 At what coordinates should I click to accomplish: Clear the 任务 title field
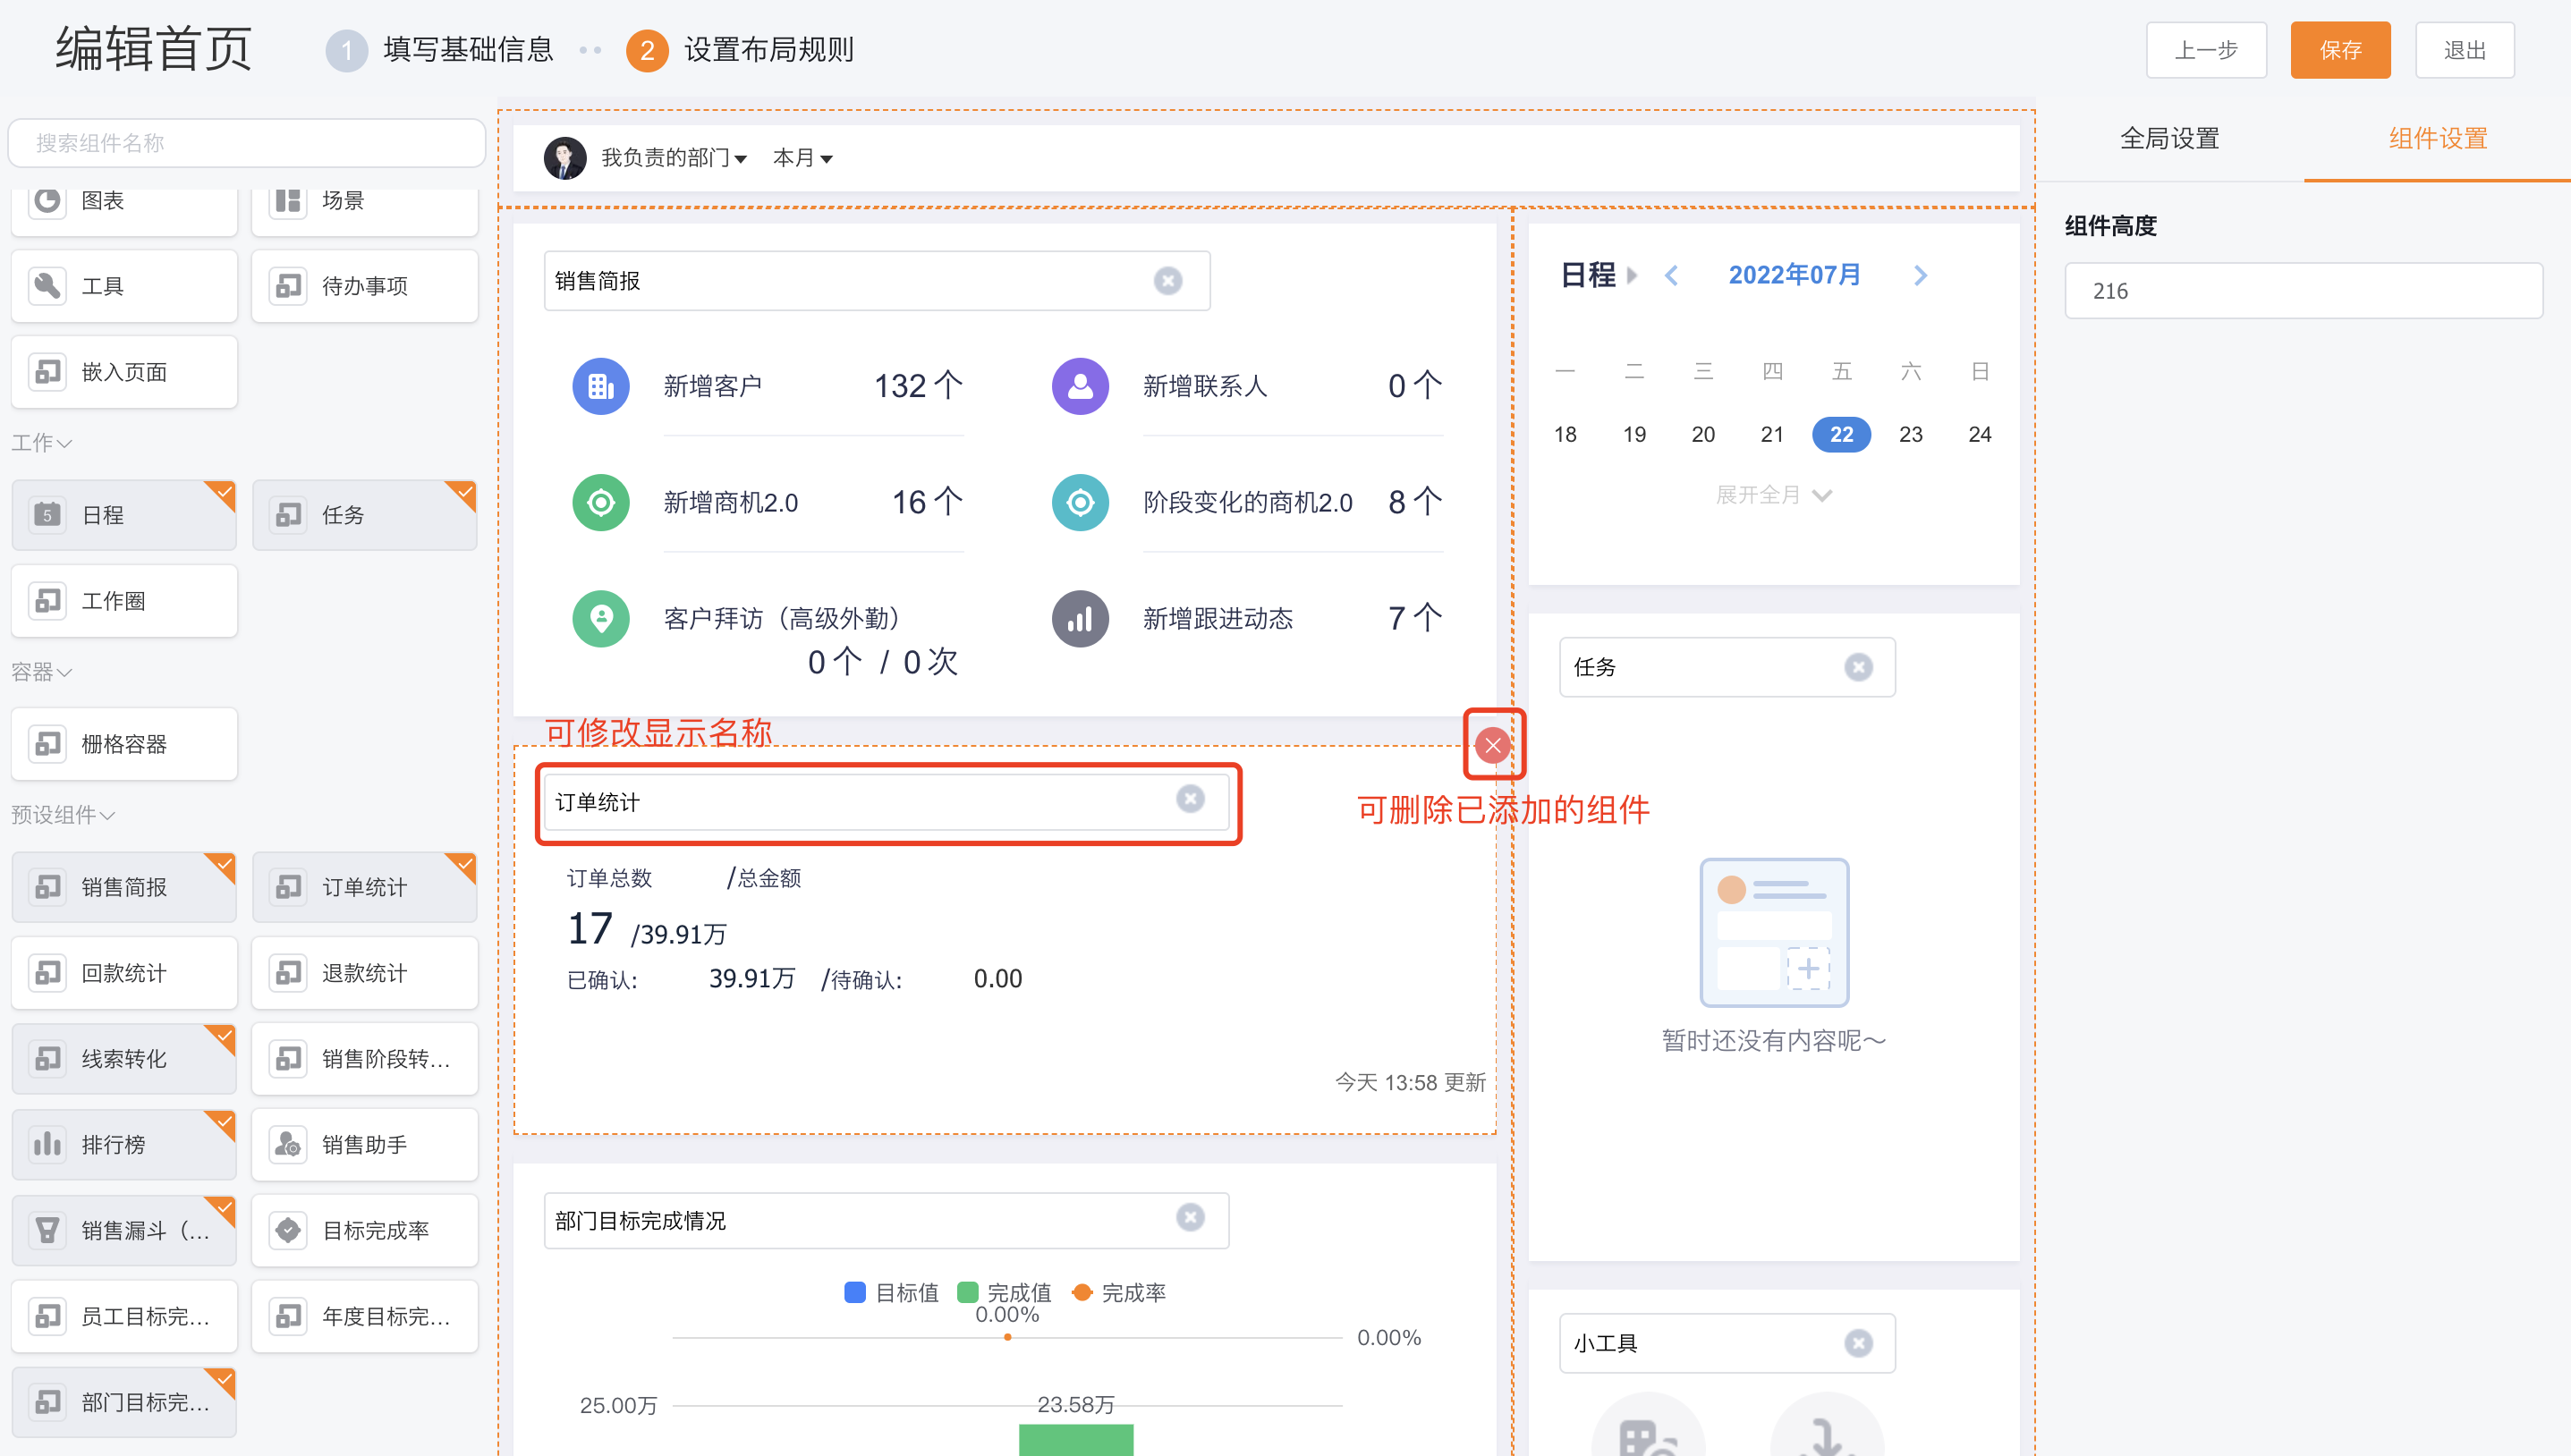click(1859, 667)
